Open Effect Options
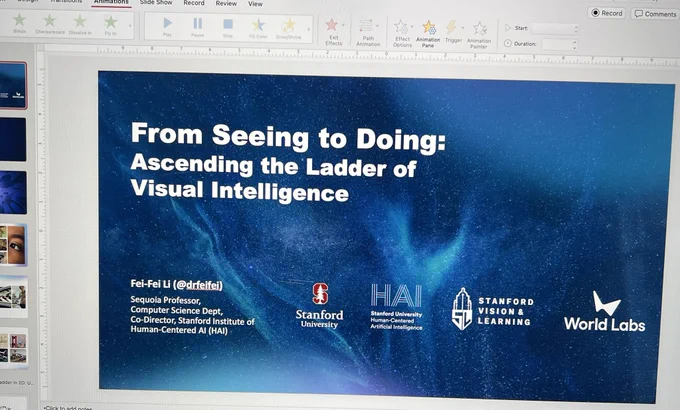The width and height of the screenshot is (680, 410). click(x=402, y=33)
